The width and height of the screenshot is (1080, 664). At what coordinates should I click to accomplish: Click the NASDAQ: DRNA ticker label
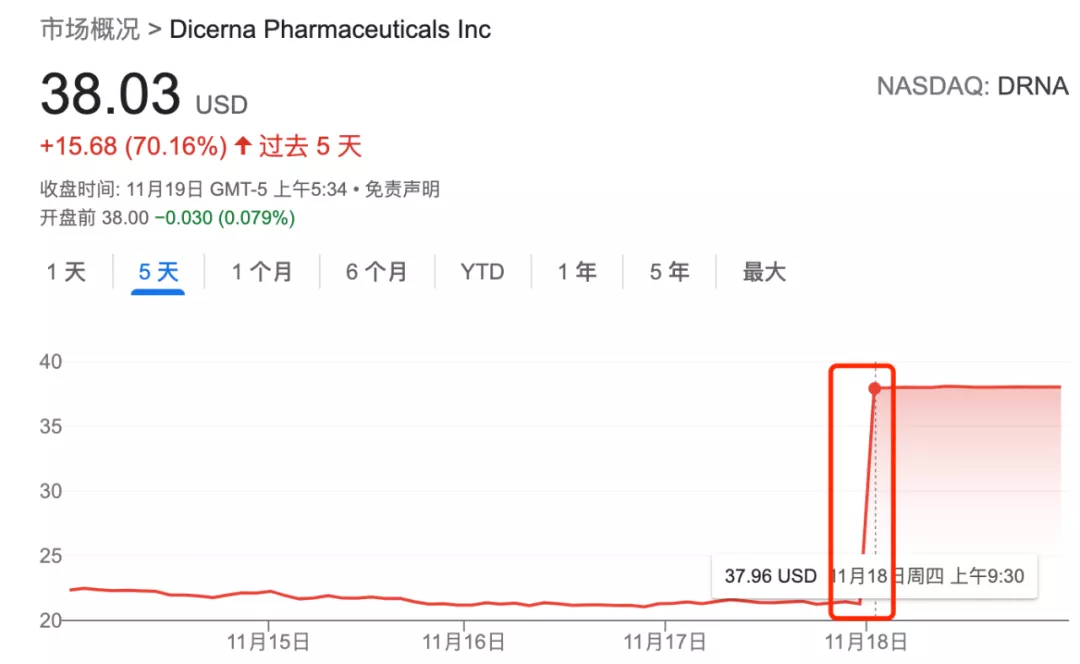point(972,86)
